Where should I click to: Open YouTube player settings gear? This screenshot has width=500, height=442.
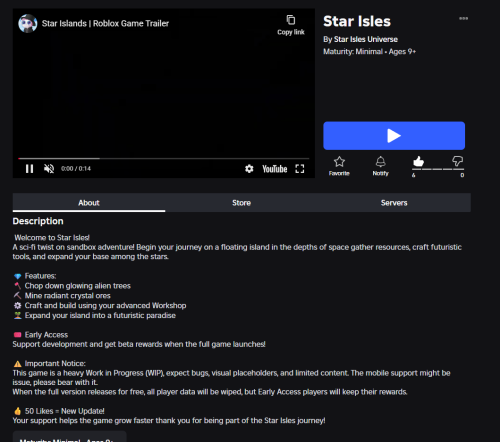click(249, 169)
